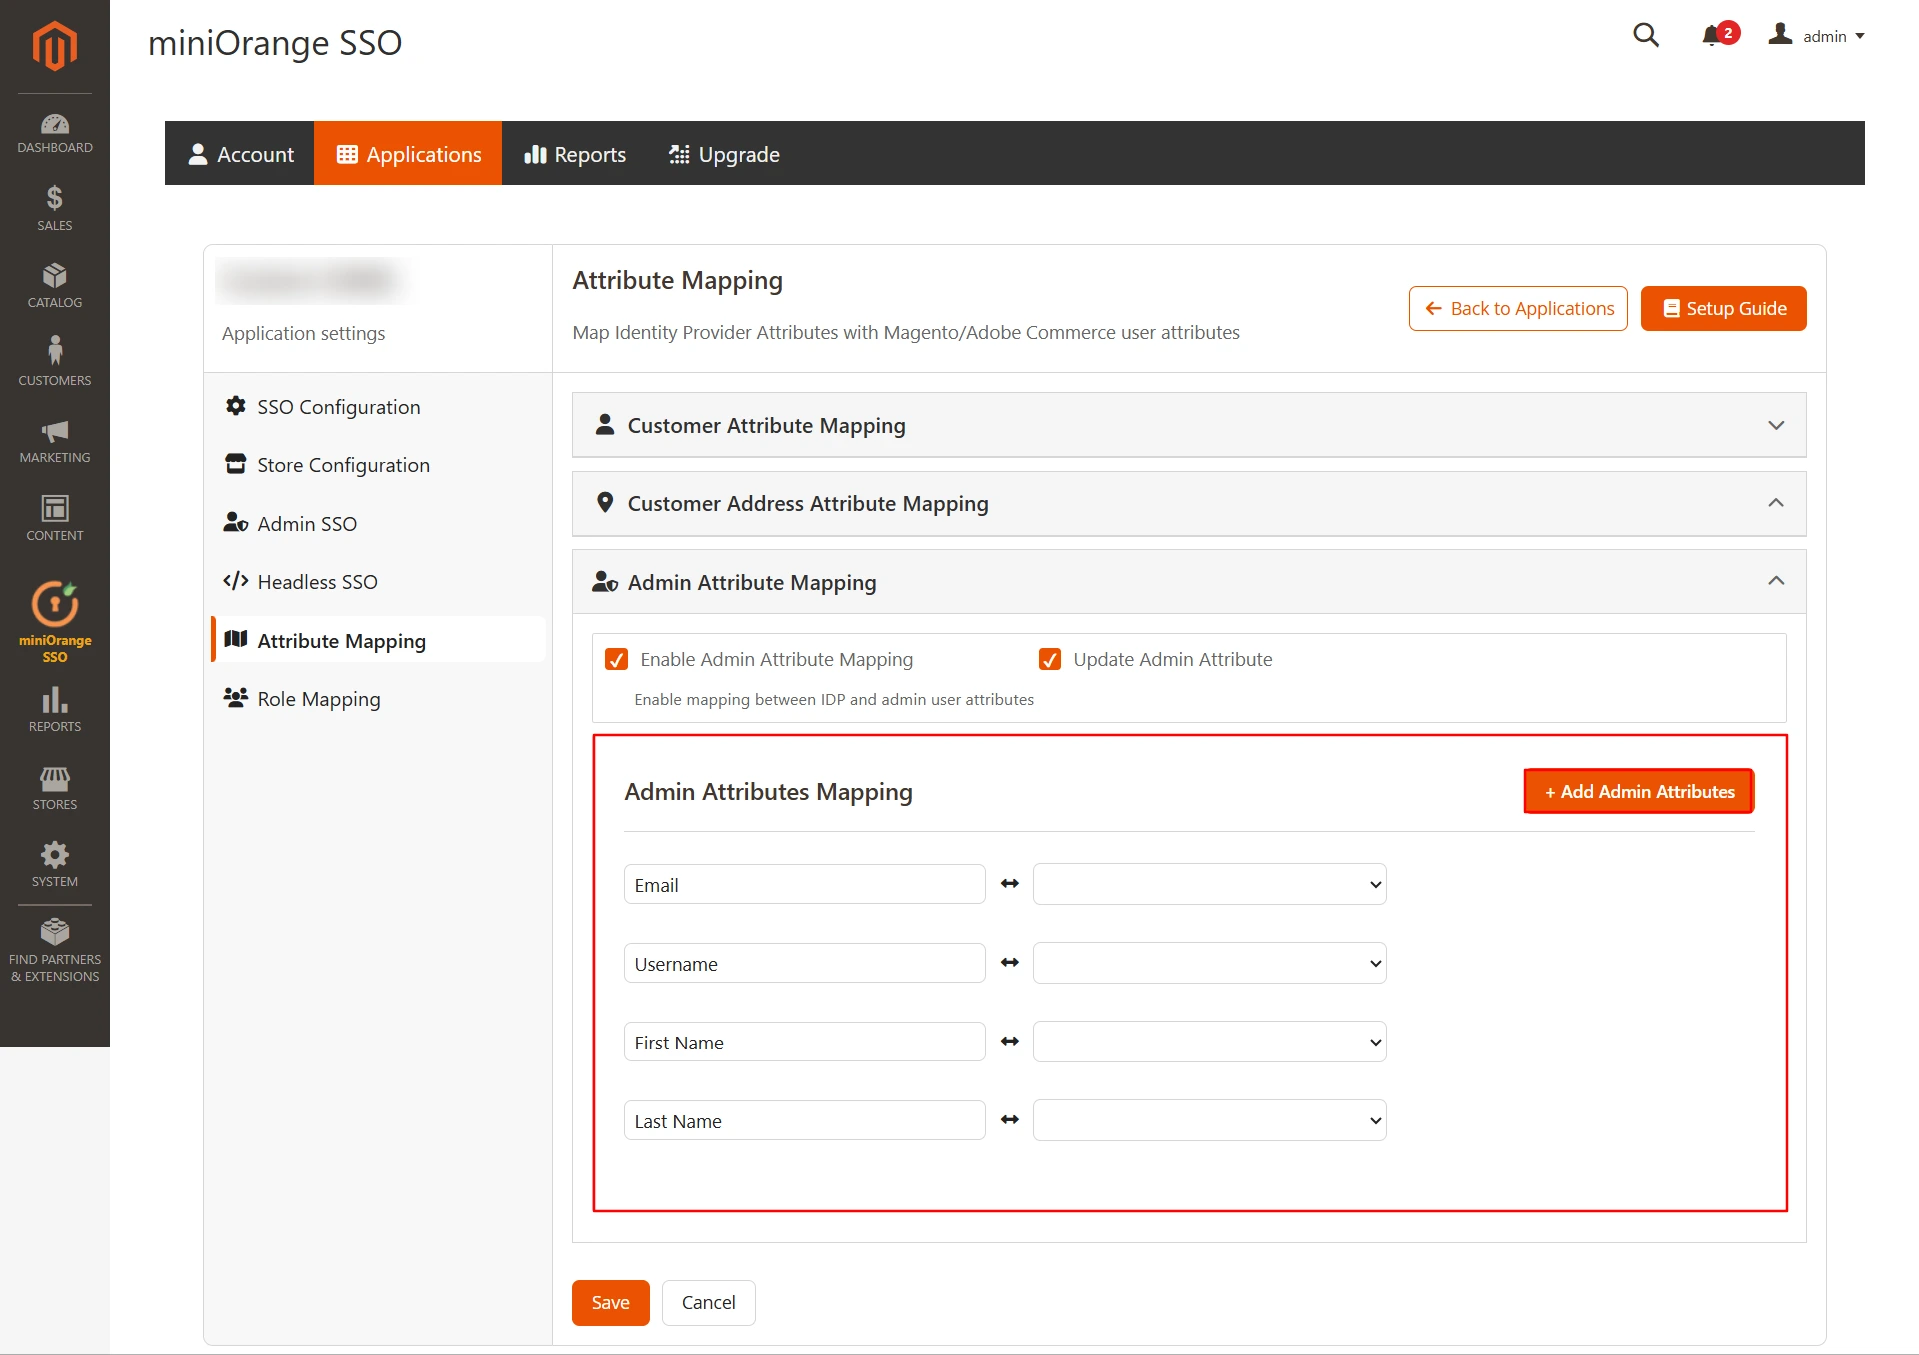Click the Email attribute name field
This screenshot has height=1355, width=1919.
(x=804, y=884)
